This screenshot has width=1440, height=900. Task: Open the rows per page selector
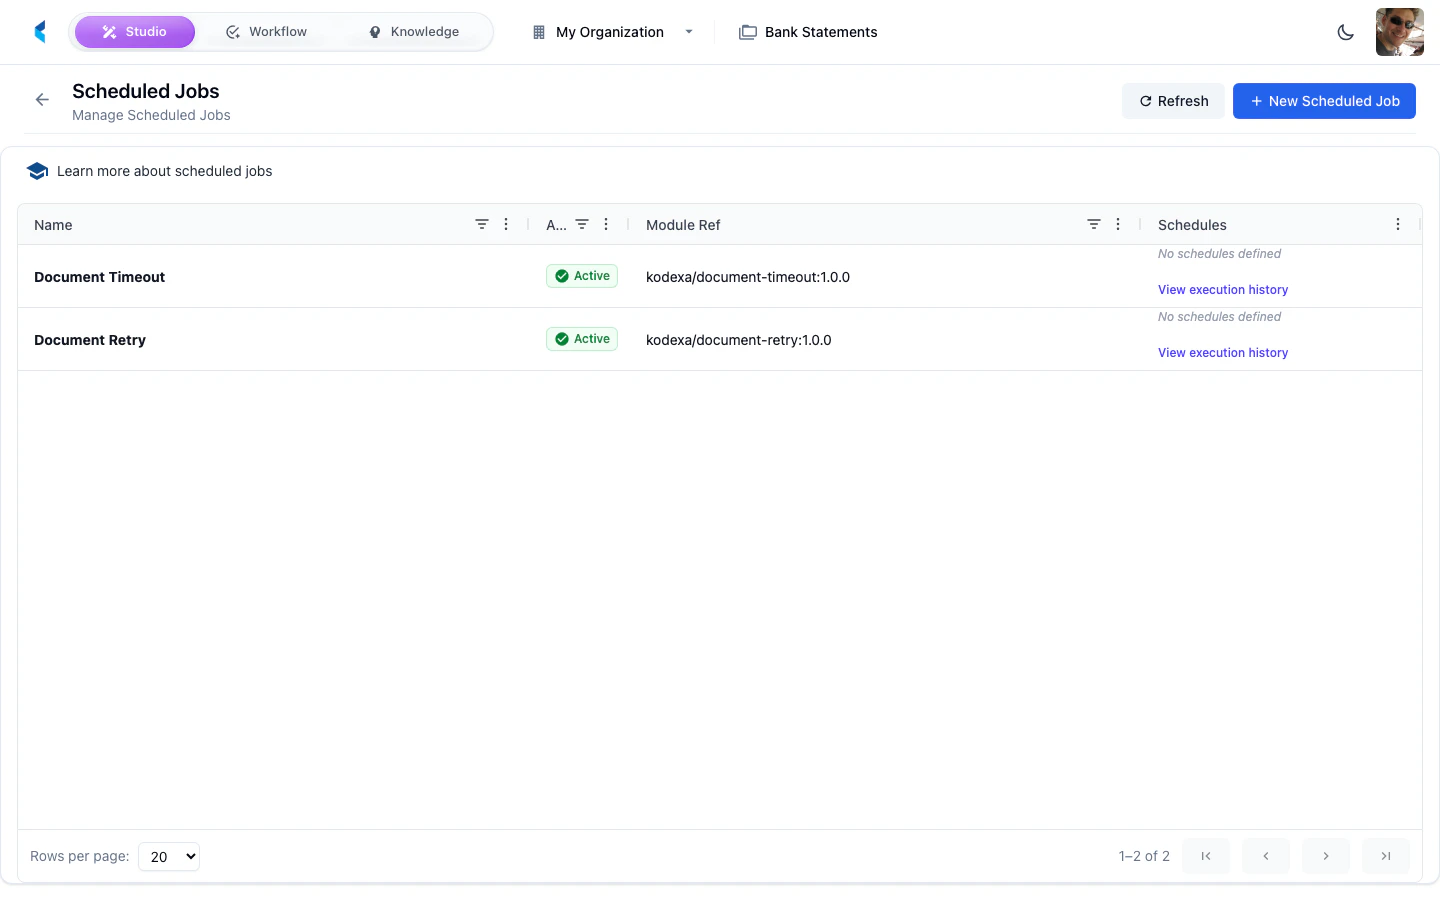168,856
